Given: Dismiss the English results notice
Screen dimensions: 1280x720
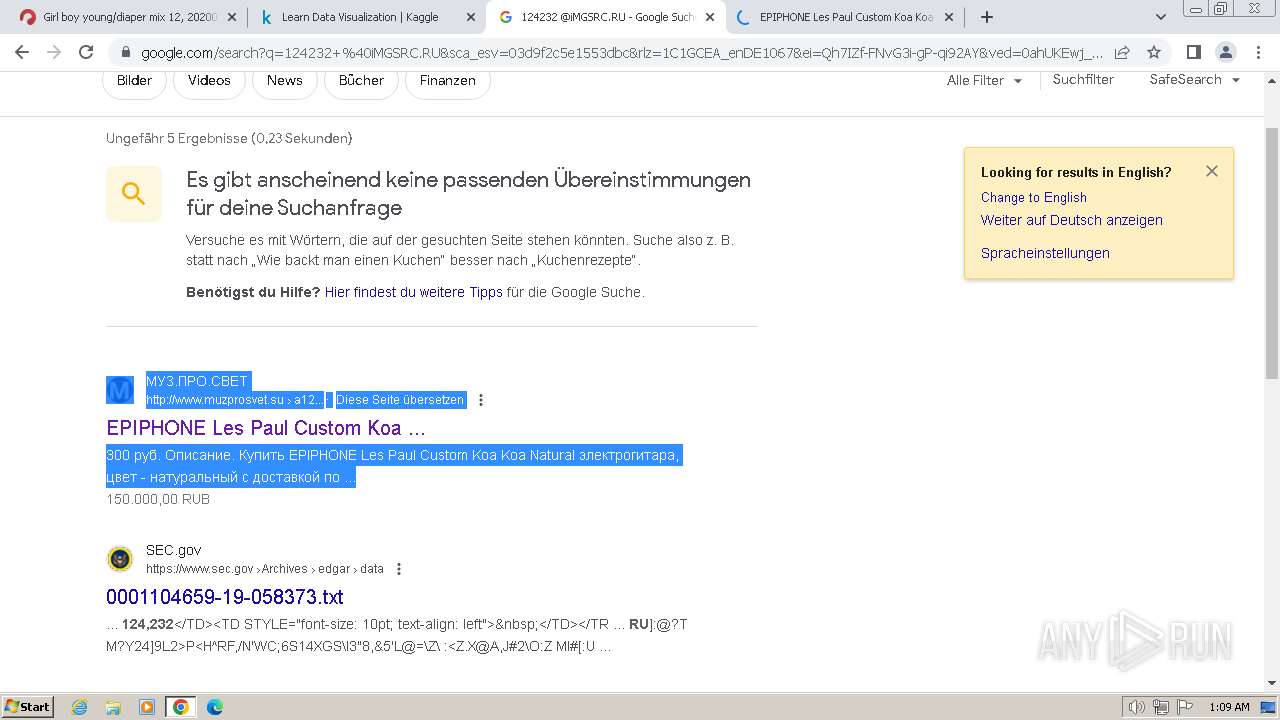Looking at the screenshot, I should click(x=1211, y=171).
